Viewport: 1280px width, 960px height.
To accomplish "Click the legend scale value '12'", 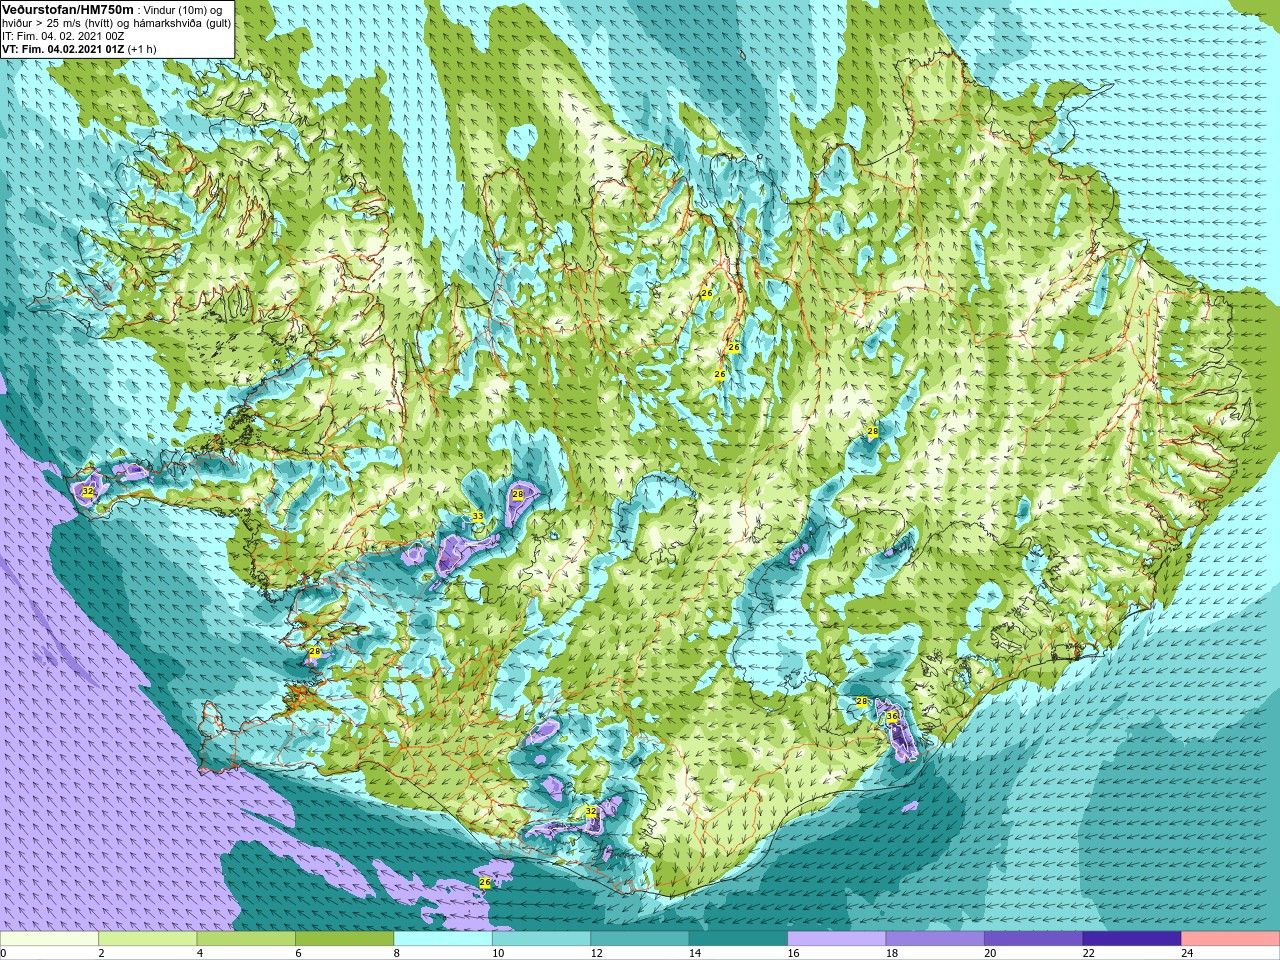I will point(596,953).
